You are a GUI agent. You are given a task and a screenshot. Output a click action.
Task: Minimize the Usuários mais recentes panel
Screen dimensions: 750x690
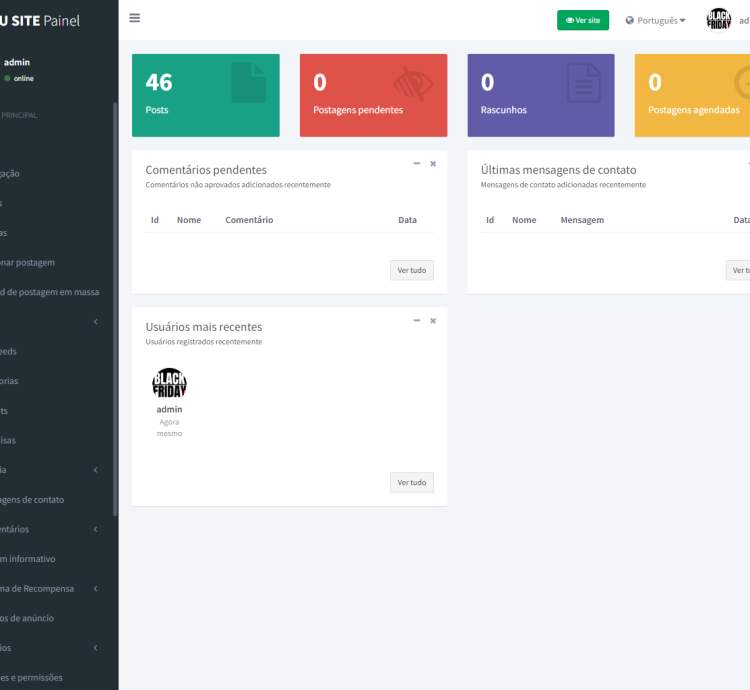tap(417, 321)
